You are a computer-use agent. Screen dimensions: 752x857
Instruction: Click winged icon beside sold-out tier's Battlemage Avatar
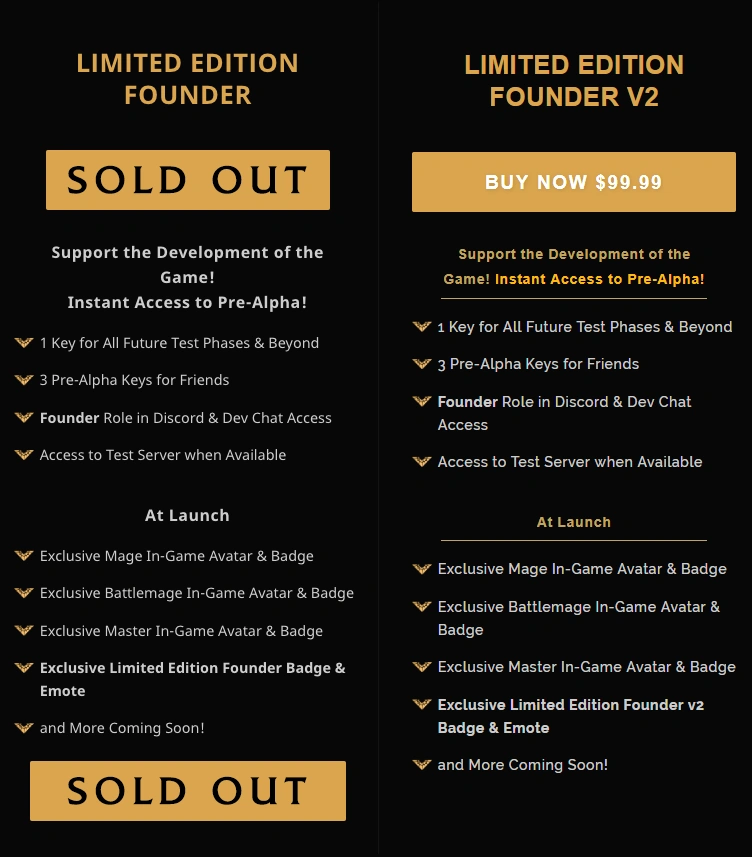[x=24, y=593]
